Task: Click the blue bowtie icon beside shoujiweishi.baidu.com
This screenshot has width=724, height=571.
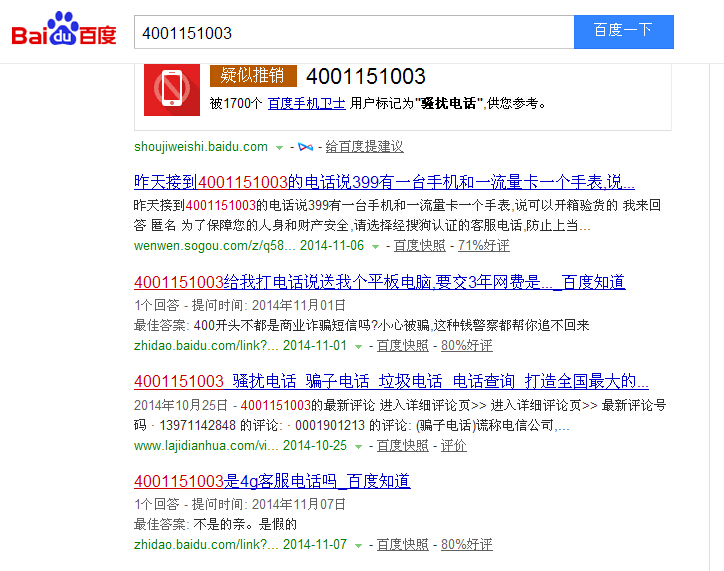Action: tap(305, 147)
